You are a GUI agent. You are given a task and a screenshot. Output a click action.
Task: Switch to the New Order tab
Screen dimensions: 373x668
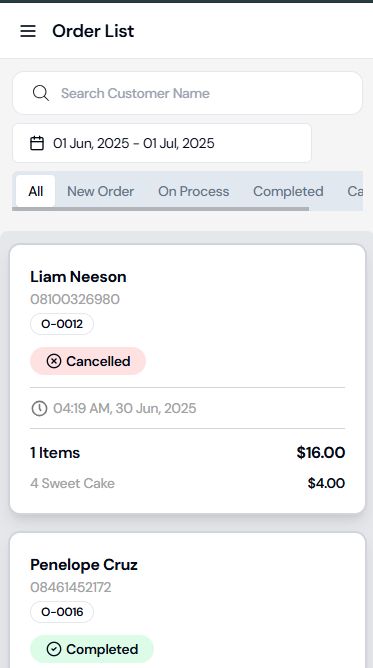[100, 191]
